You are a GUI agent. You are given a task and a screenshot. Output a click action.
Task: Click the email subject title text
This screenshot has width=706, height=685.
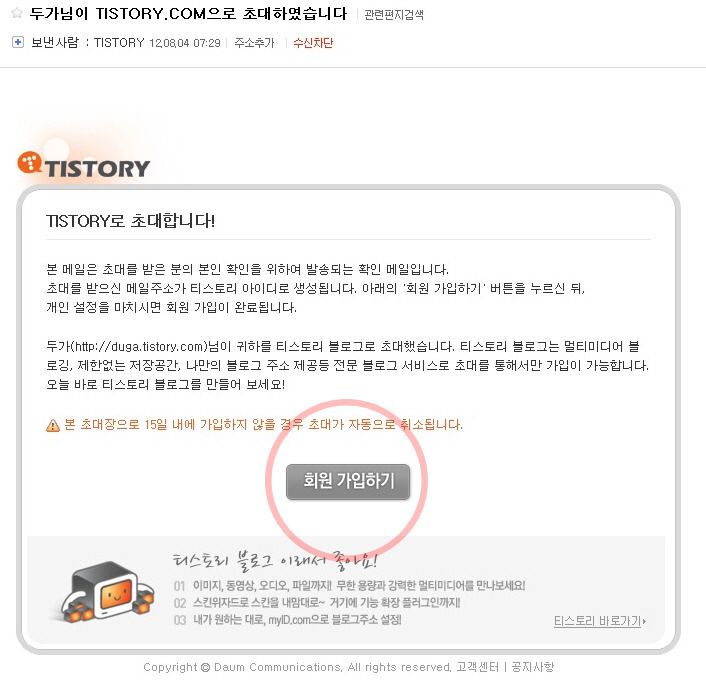[x=189, y=14]
